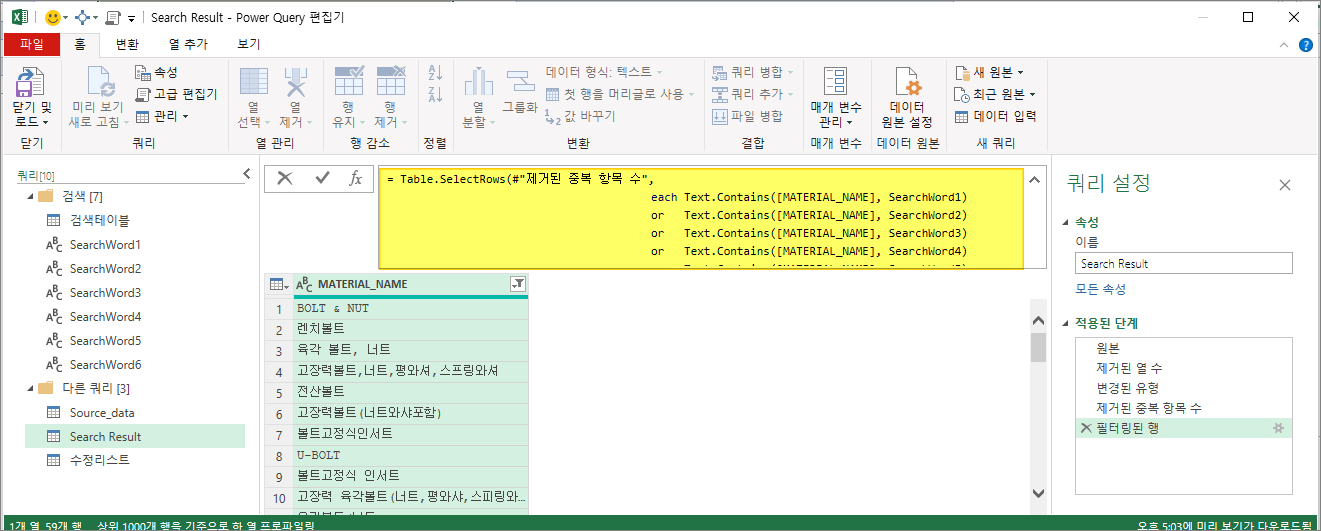Select the SearchWord3 query
This screenshot has width=1321, height=531.
135,292
